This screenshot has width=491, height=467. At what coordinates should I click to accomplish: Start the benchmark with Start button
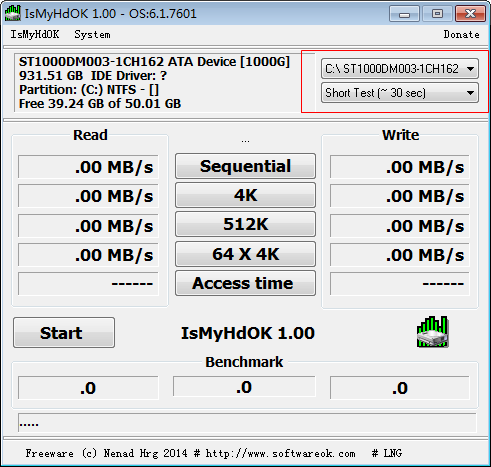[x=64, y=333]
